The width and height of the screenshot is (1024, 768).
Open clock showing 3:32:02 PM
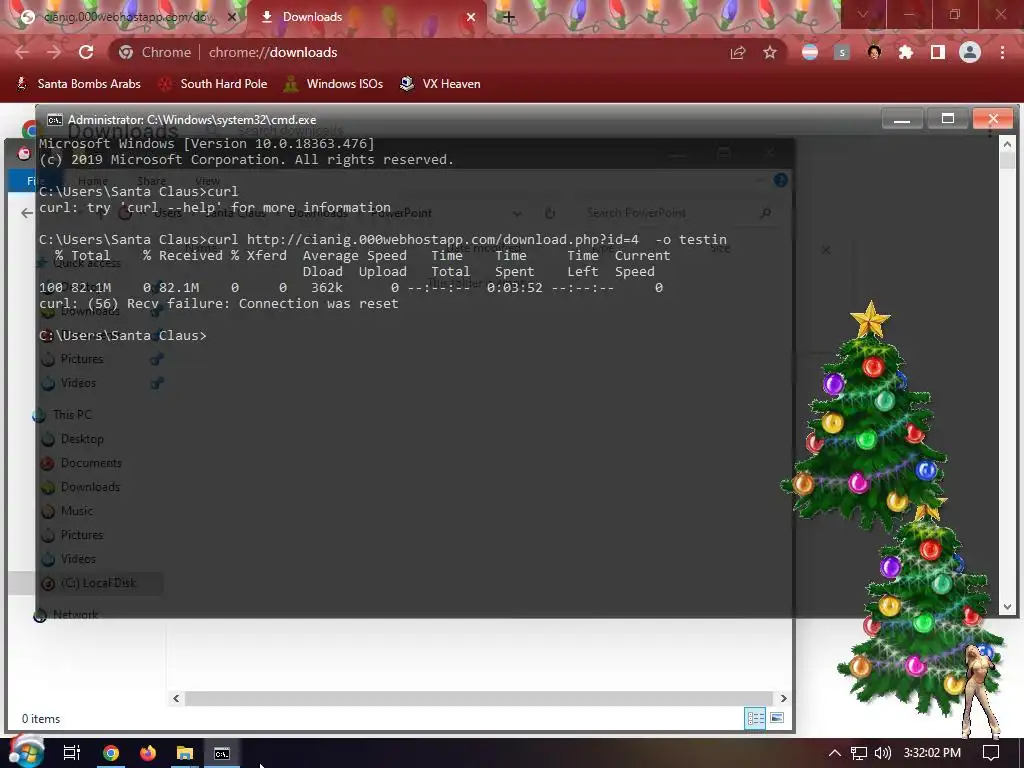coord(932,753)
